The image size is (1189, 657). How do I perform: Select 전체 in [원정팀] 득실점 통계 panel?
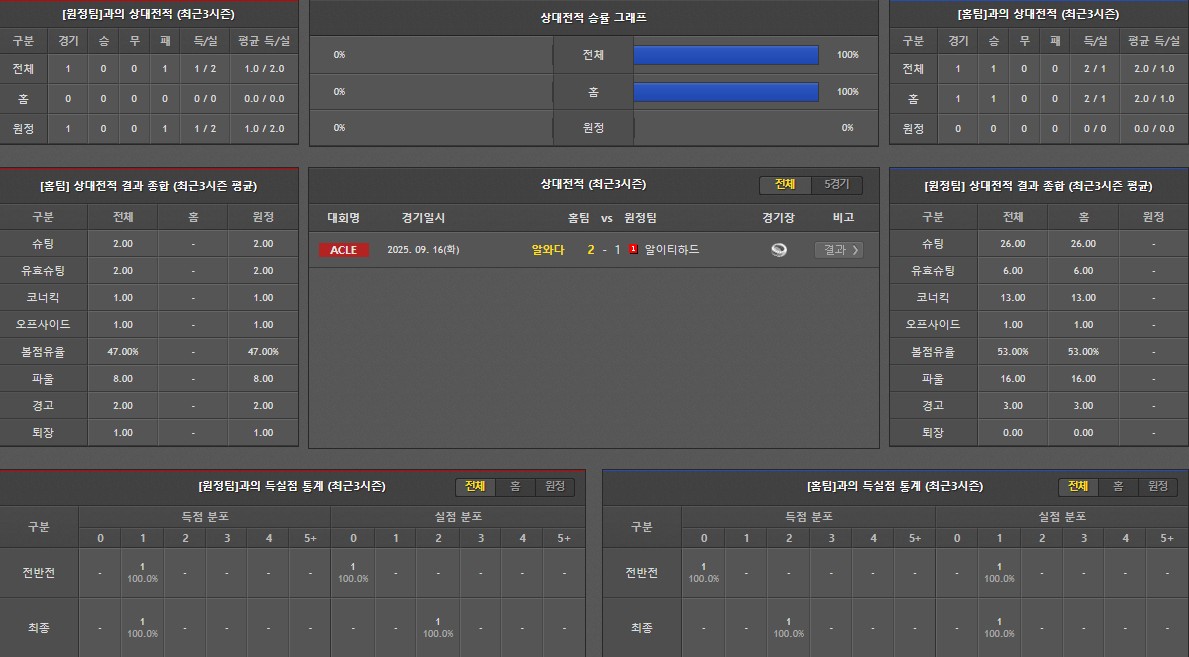475,486
